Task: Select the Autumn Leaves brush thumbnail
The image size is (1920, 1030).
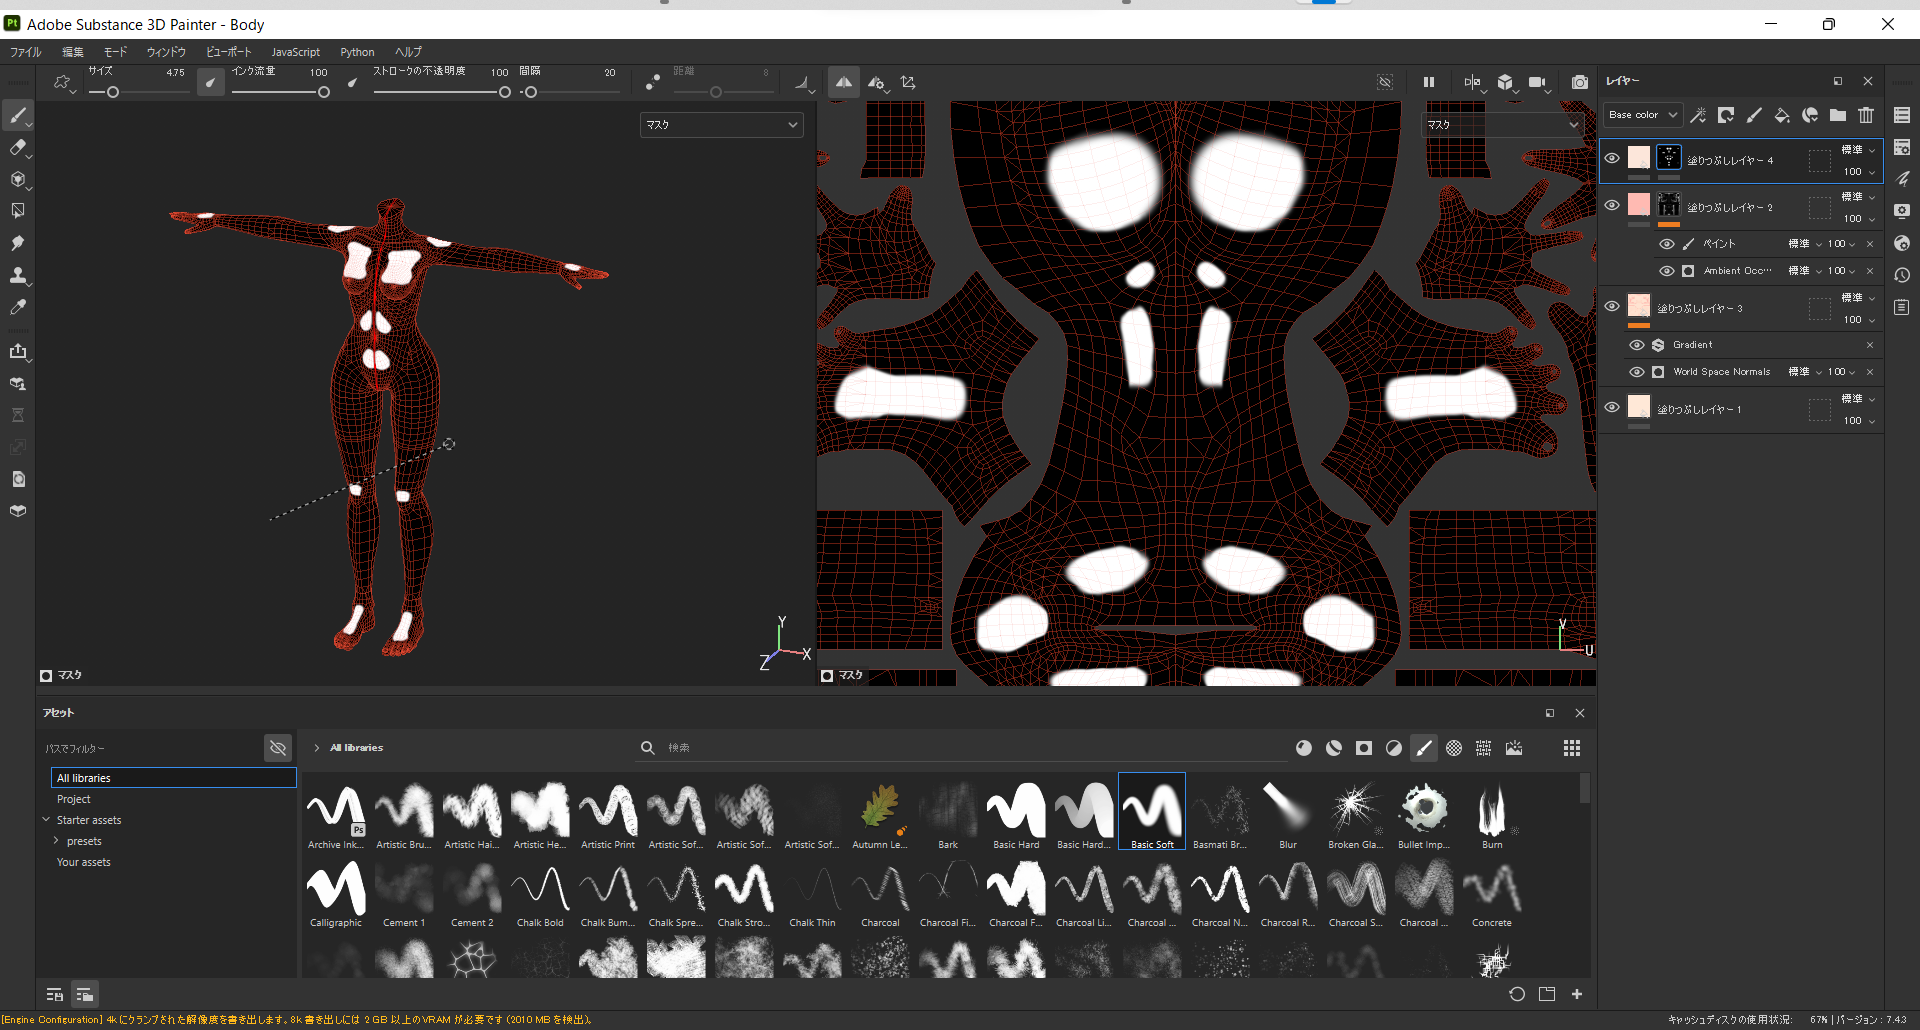Action: [880, 809]
